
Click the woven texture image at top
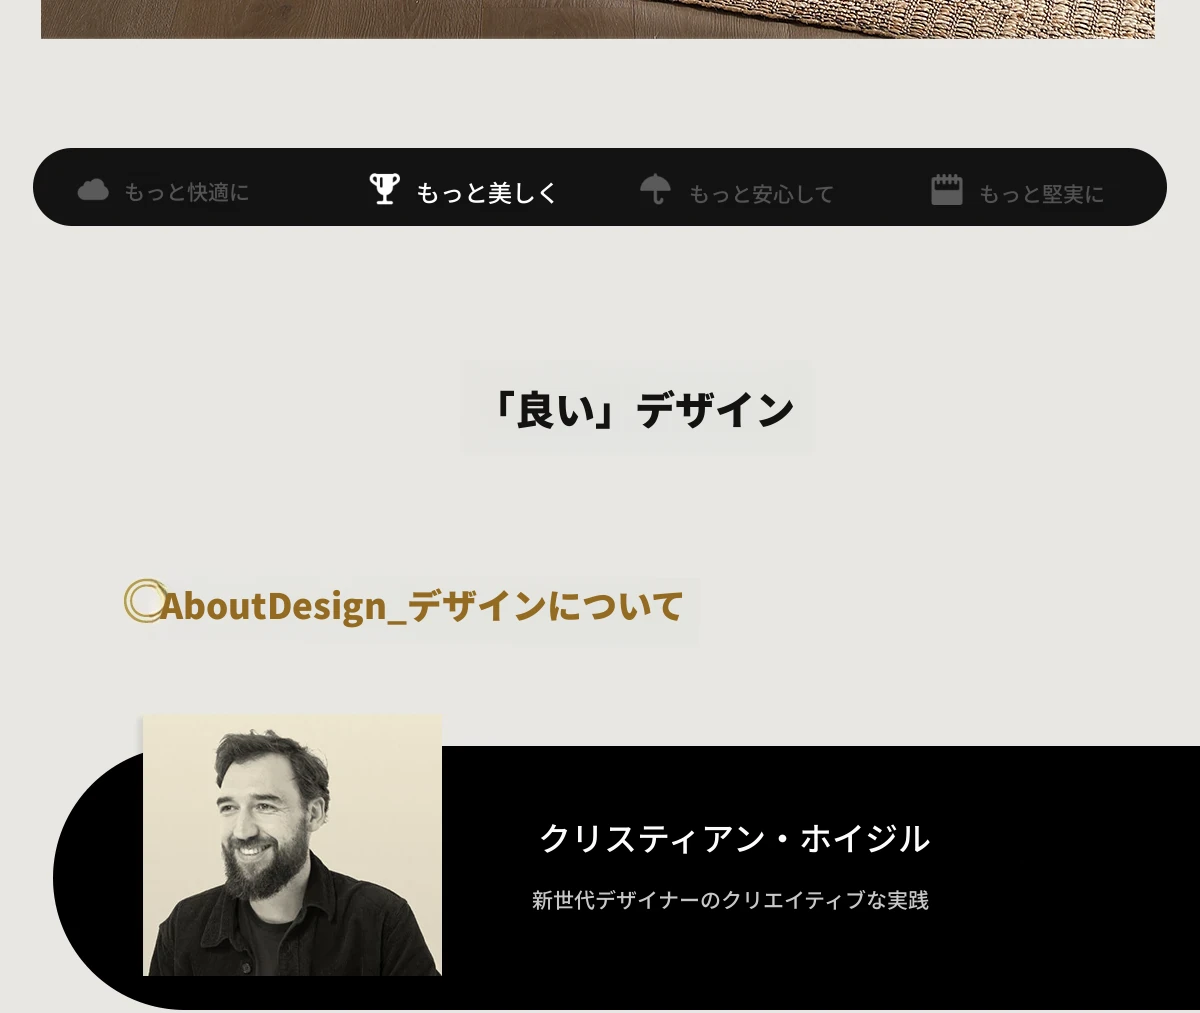(x=598, y=19)
